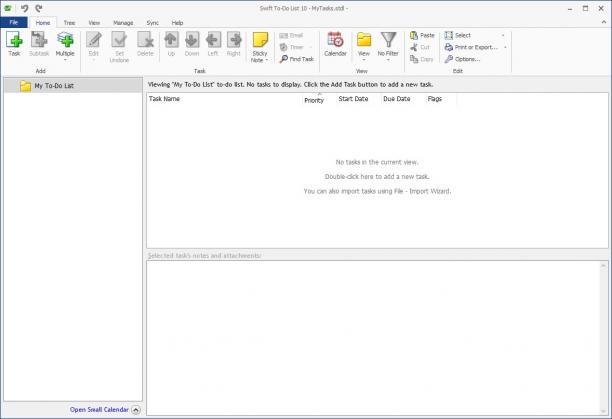The width and height of the screenshot is (612, 419).
Task: Open the File menu
Action: [x=14, y=22]
